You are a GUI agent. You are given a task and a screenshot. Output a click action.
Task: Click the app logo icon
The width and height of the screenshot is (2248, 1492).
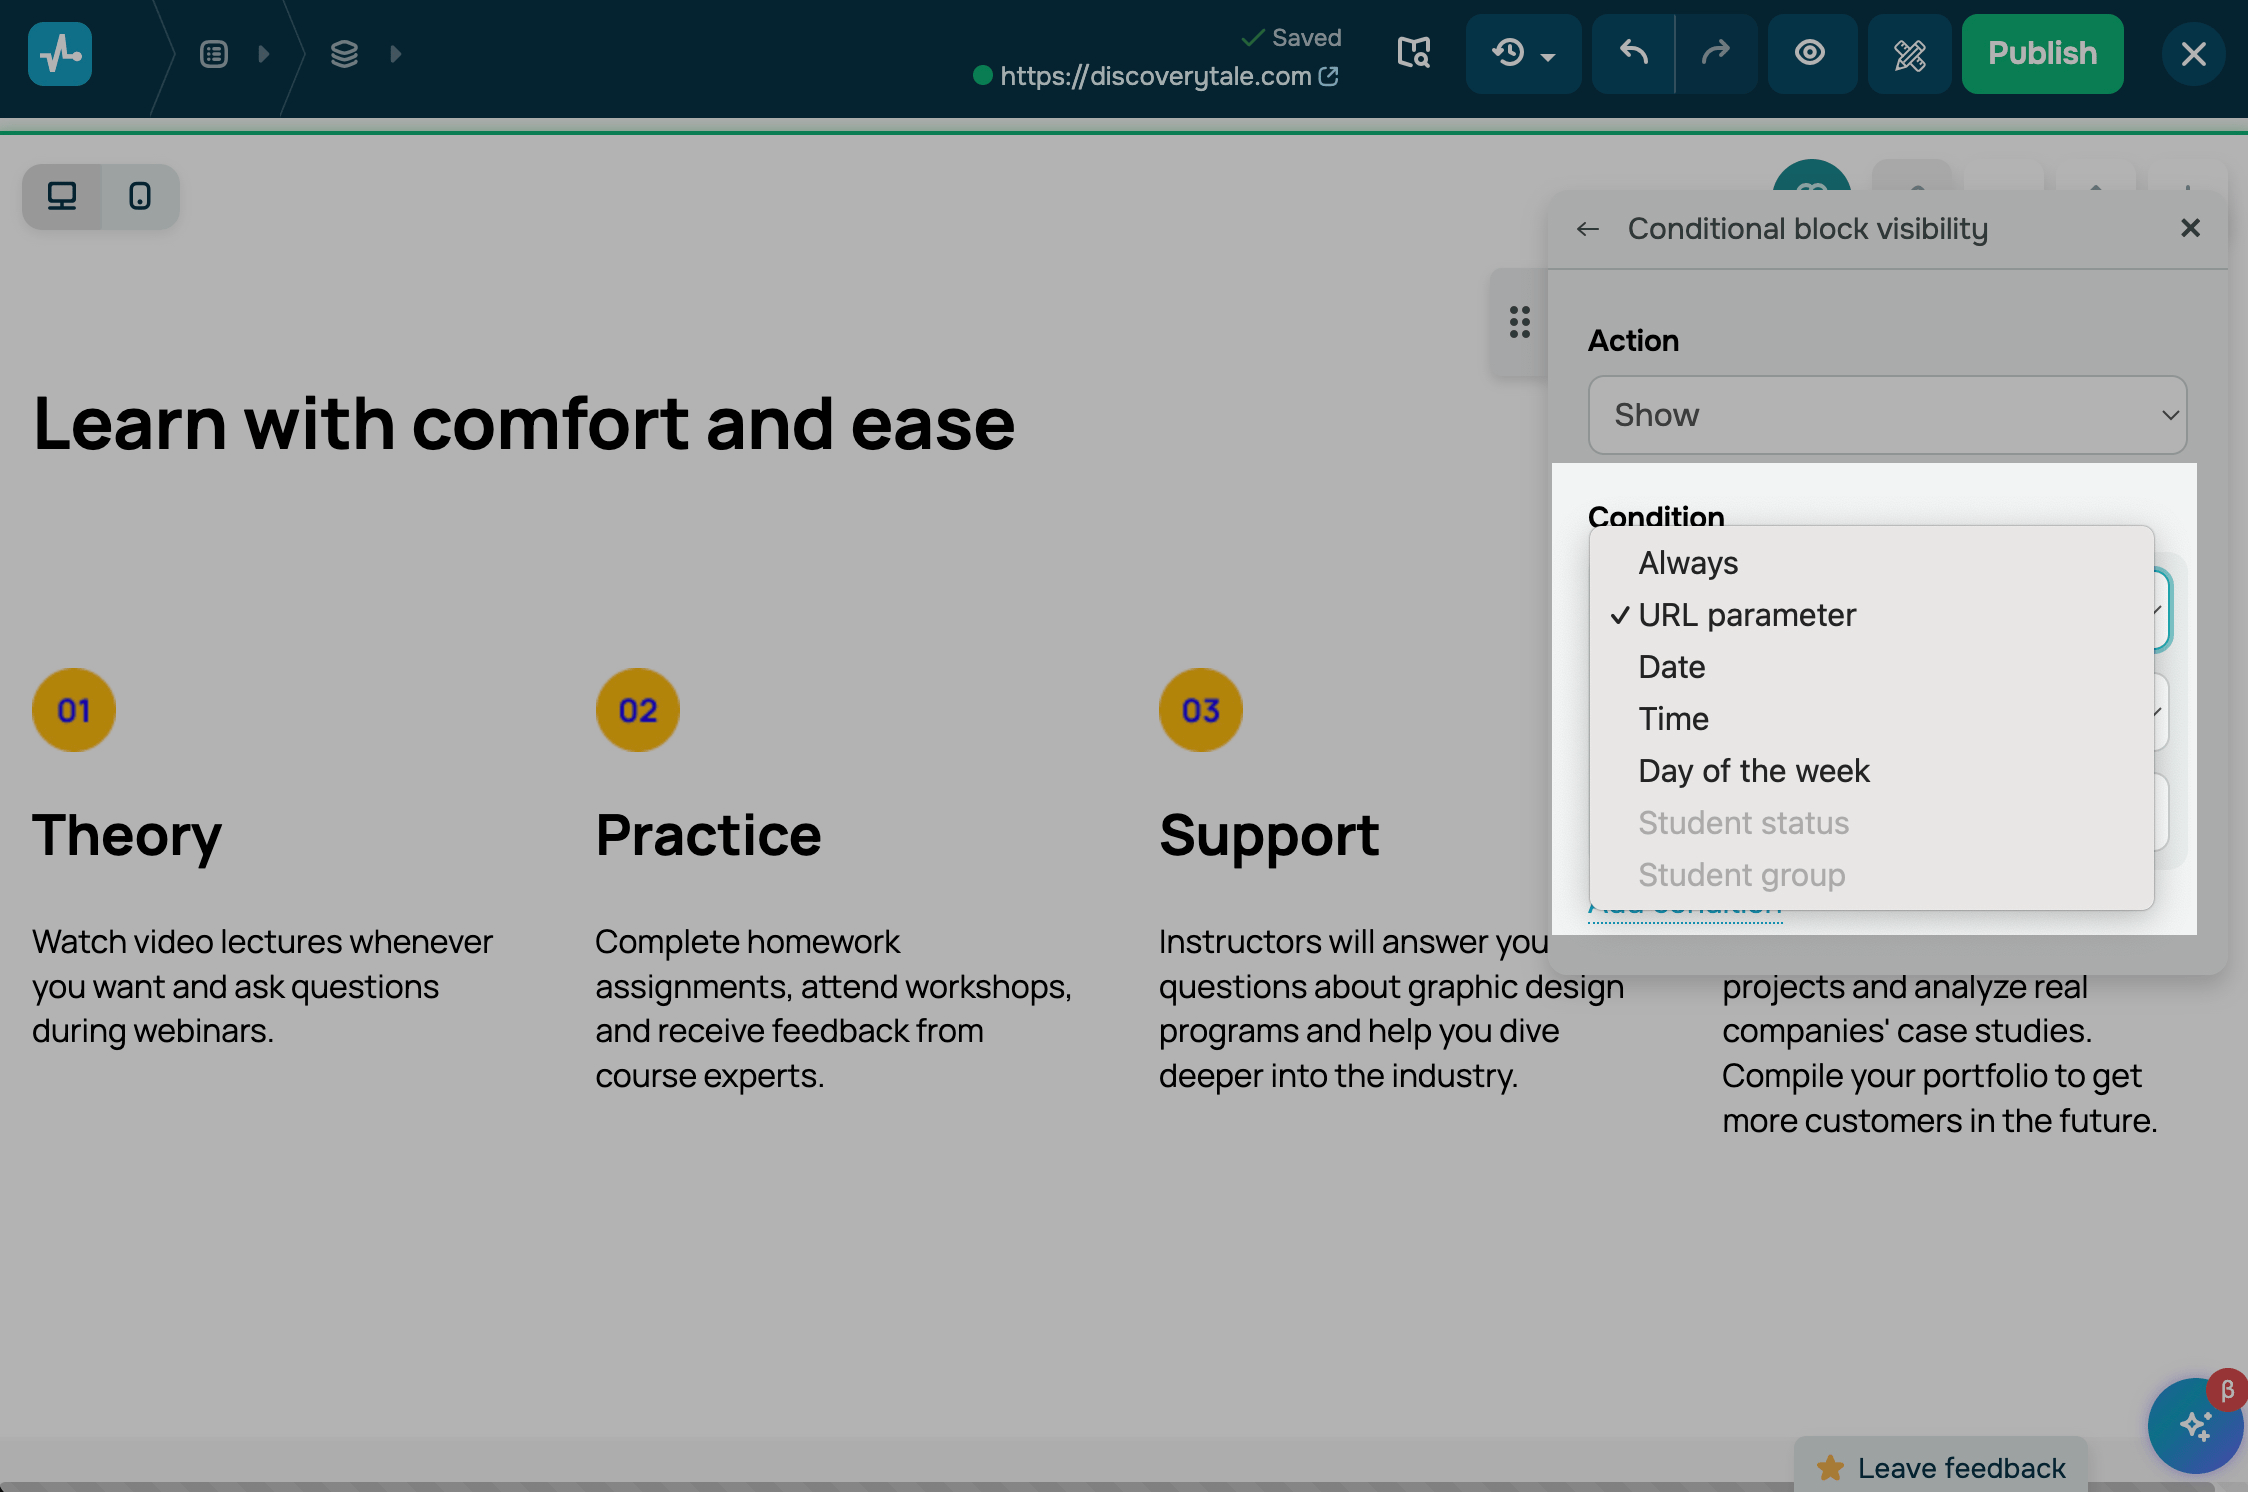click(60, 54)
